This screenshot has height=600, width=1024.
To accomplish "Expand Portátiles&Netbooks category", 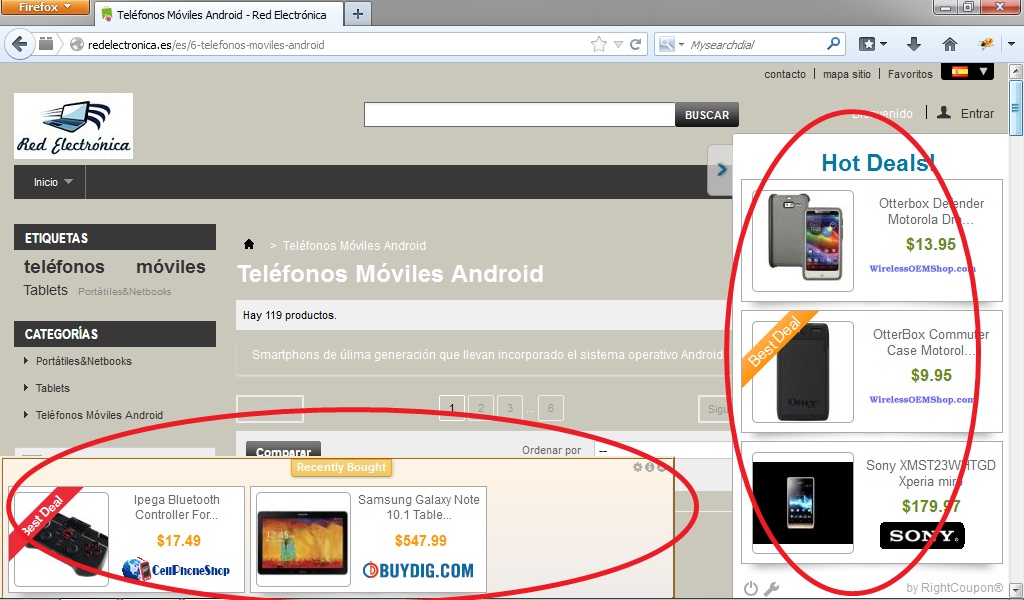I will point(26,360).
